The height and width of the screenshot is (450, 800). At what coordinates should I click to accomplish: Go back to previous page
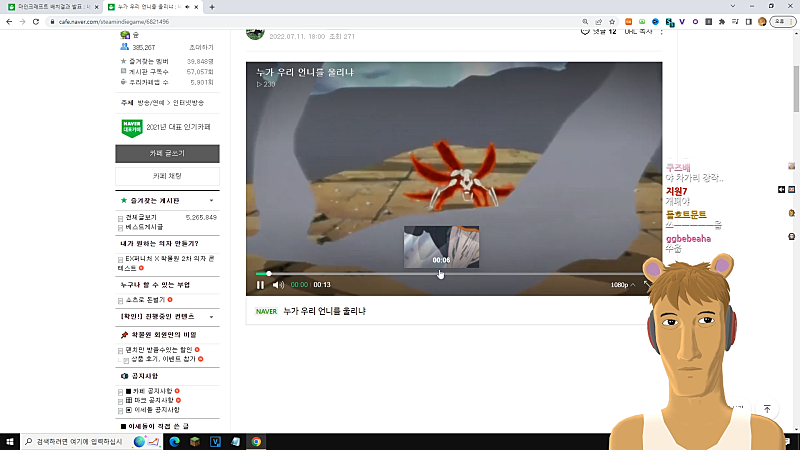[x=9, y=21]
